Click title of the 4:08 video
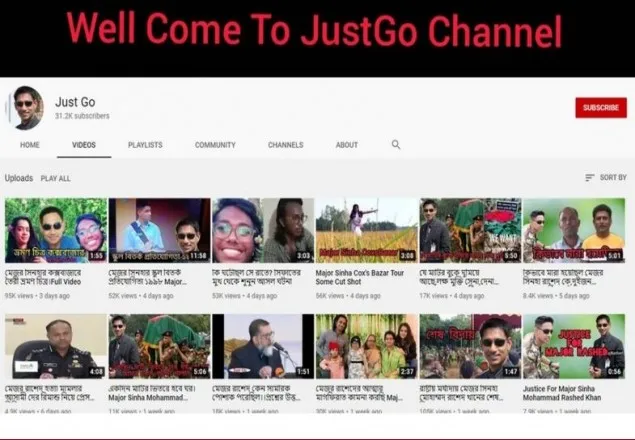635x440 pixels. click(50, 393)
